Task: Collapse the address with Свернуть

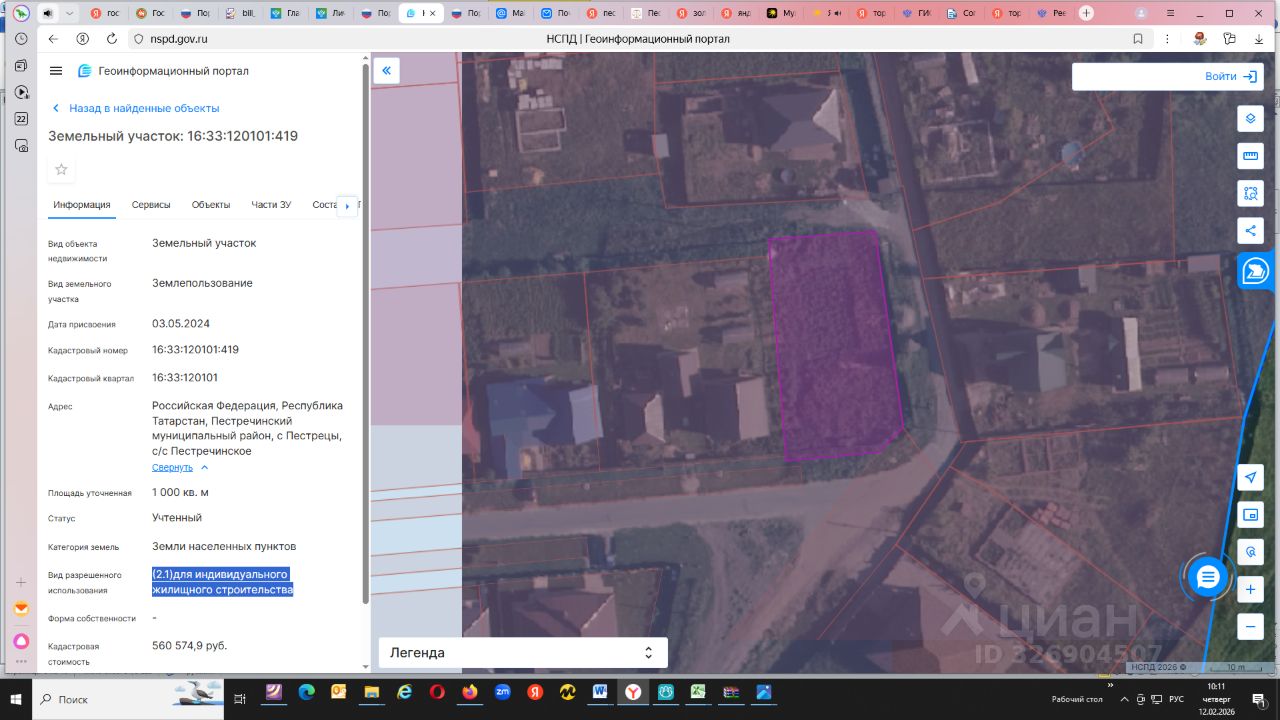Action: coord(180,467)
